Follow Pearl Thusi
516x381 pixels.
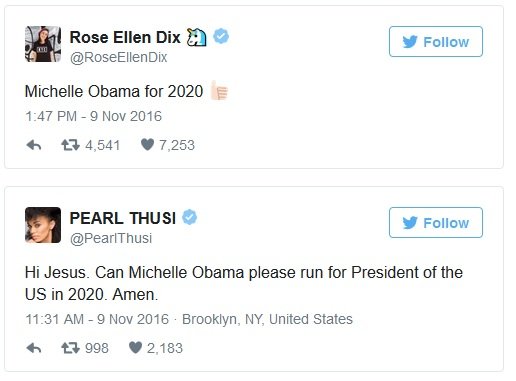[x=436, y=223]
